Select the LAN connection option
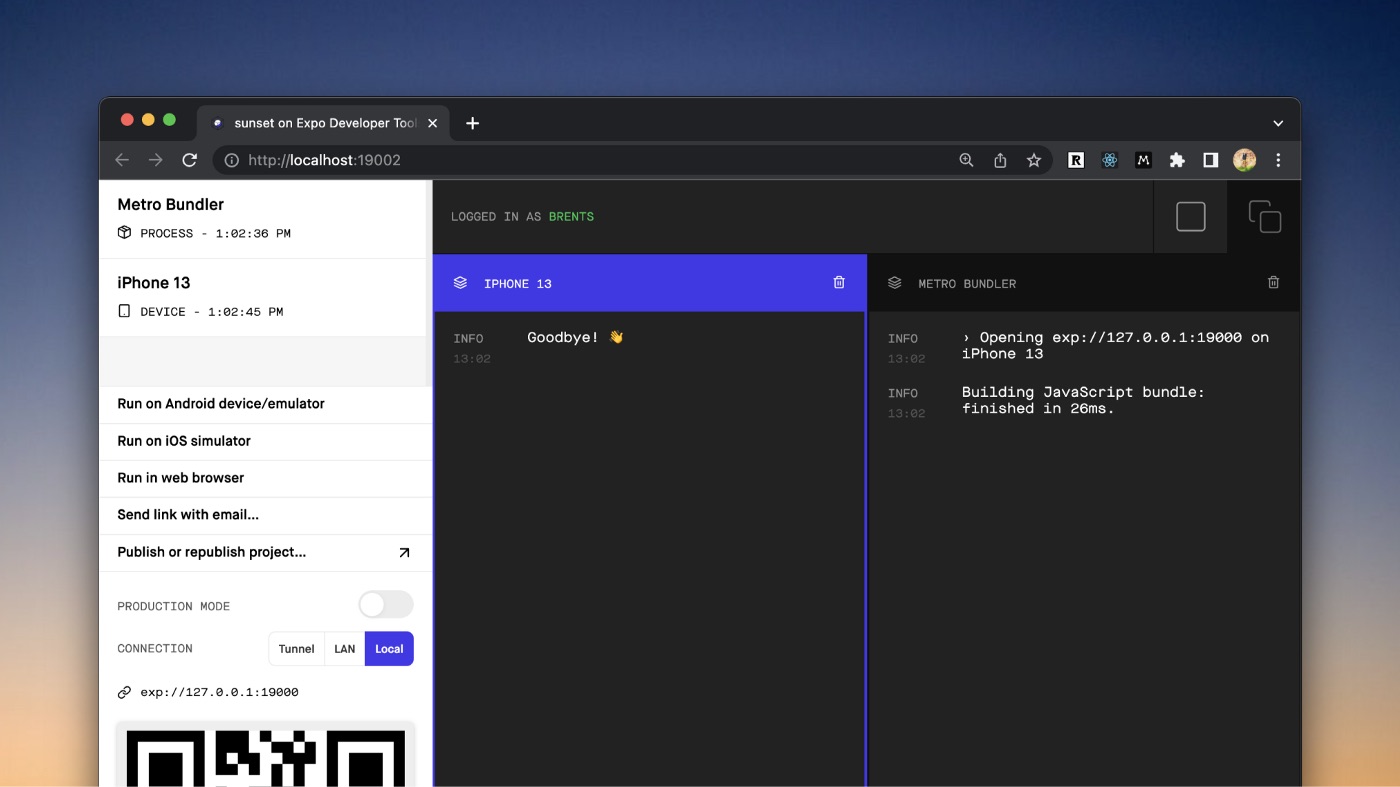Screen dimensions: 1400x787 pos(345,649)
